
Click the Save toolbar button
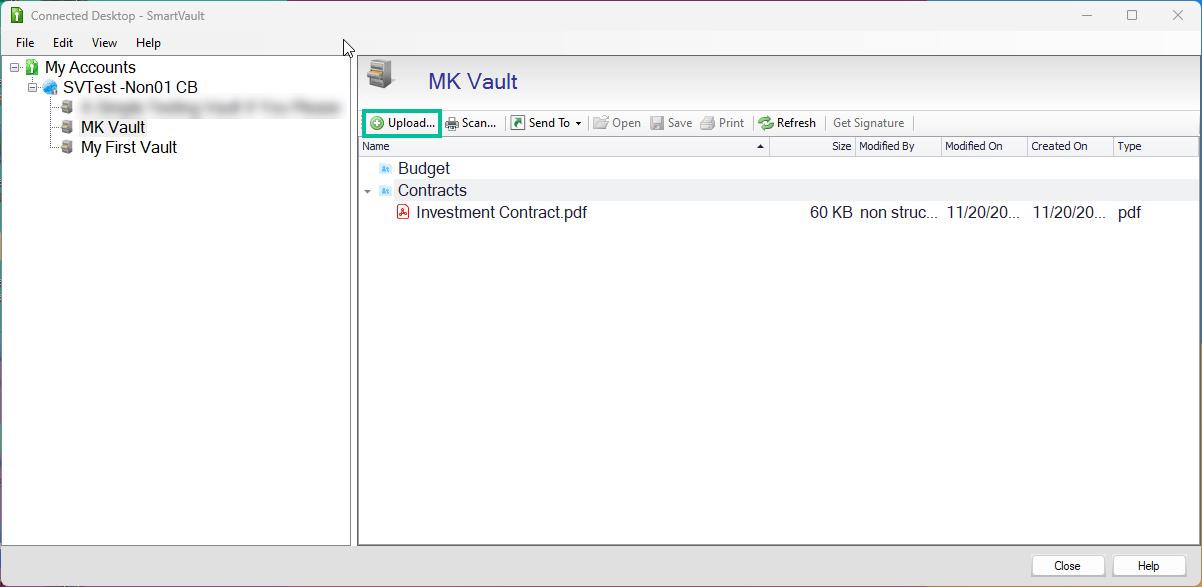point(671,123)
